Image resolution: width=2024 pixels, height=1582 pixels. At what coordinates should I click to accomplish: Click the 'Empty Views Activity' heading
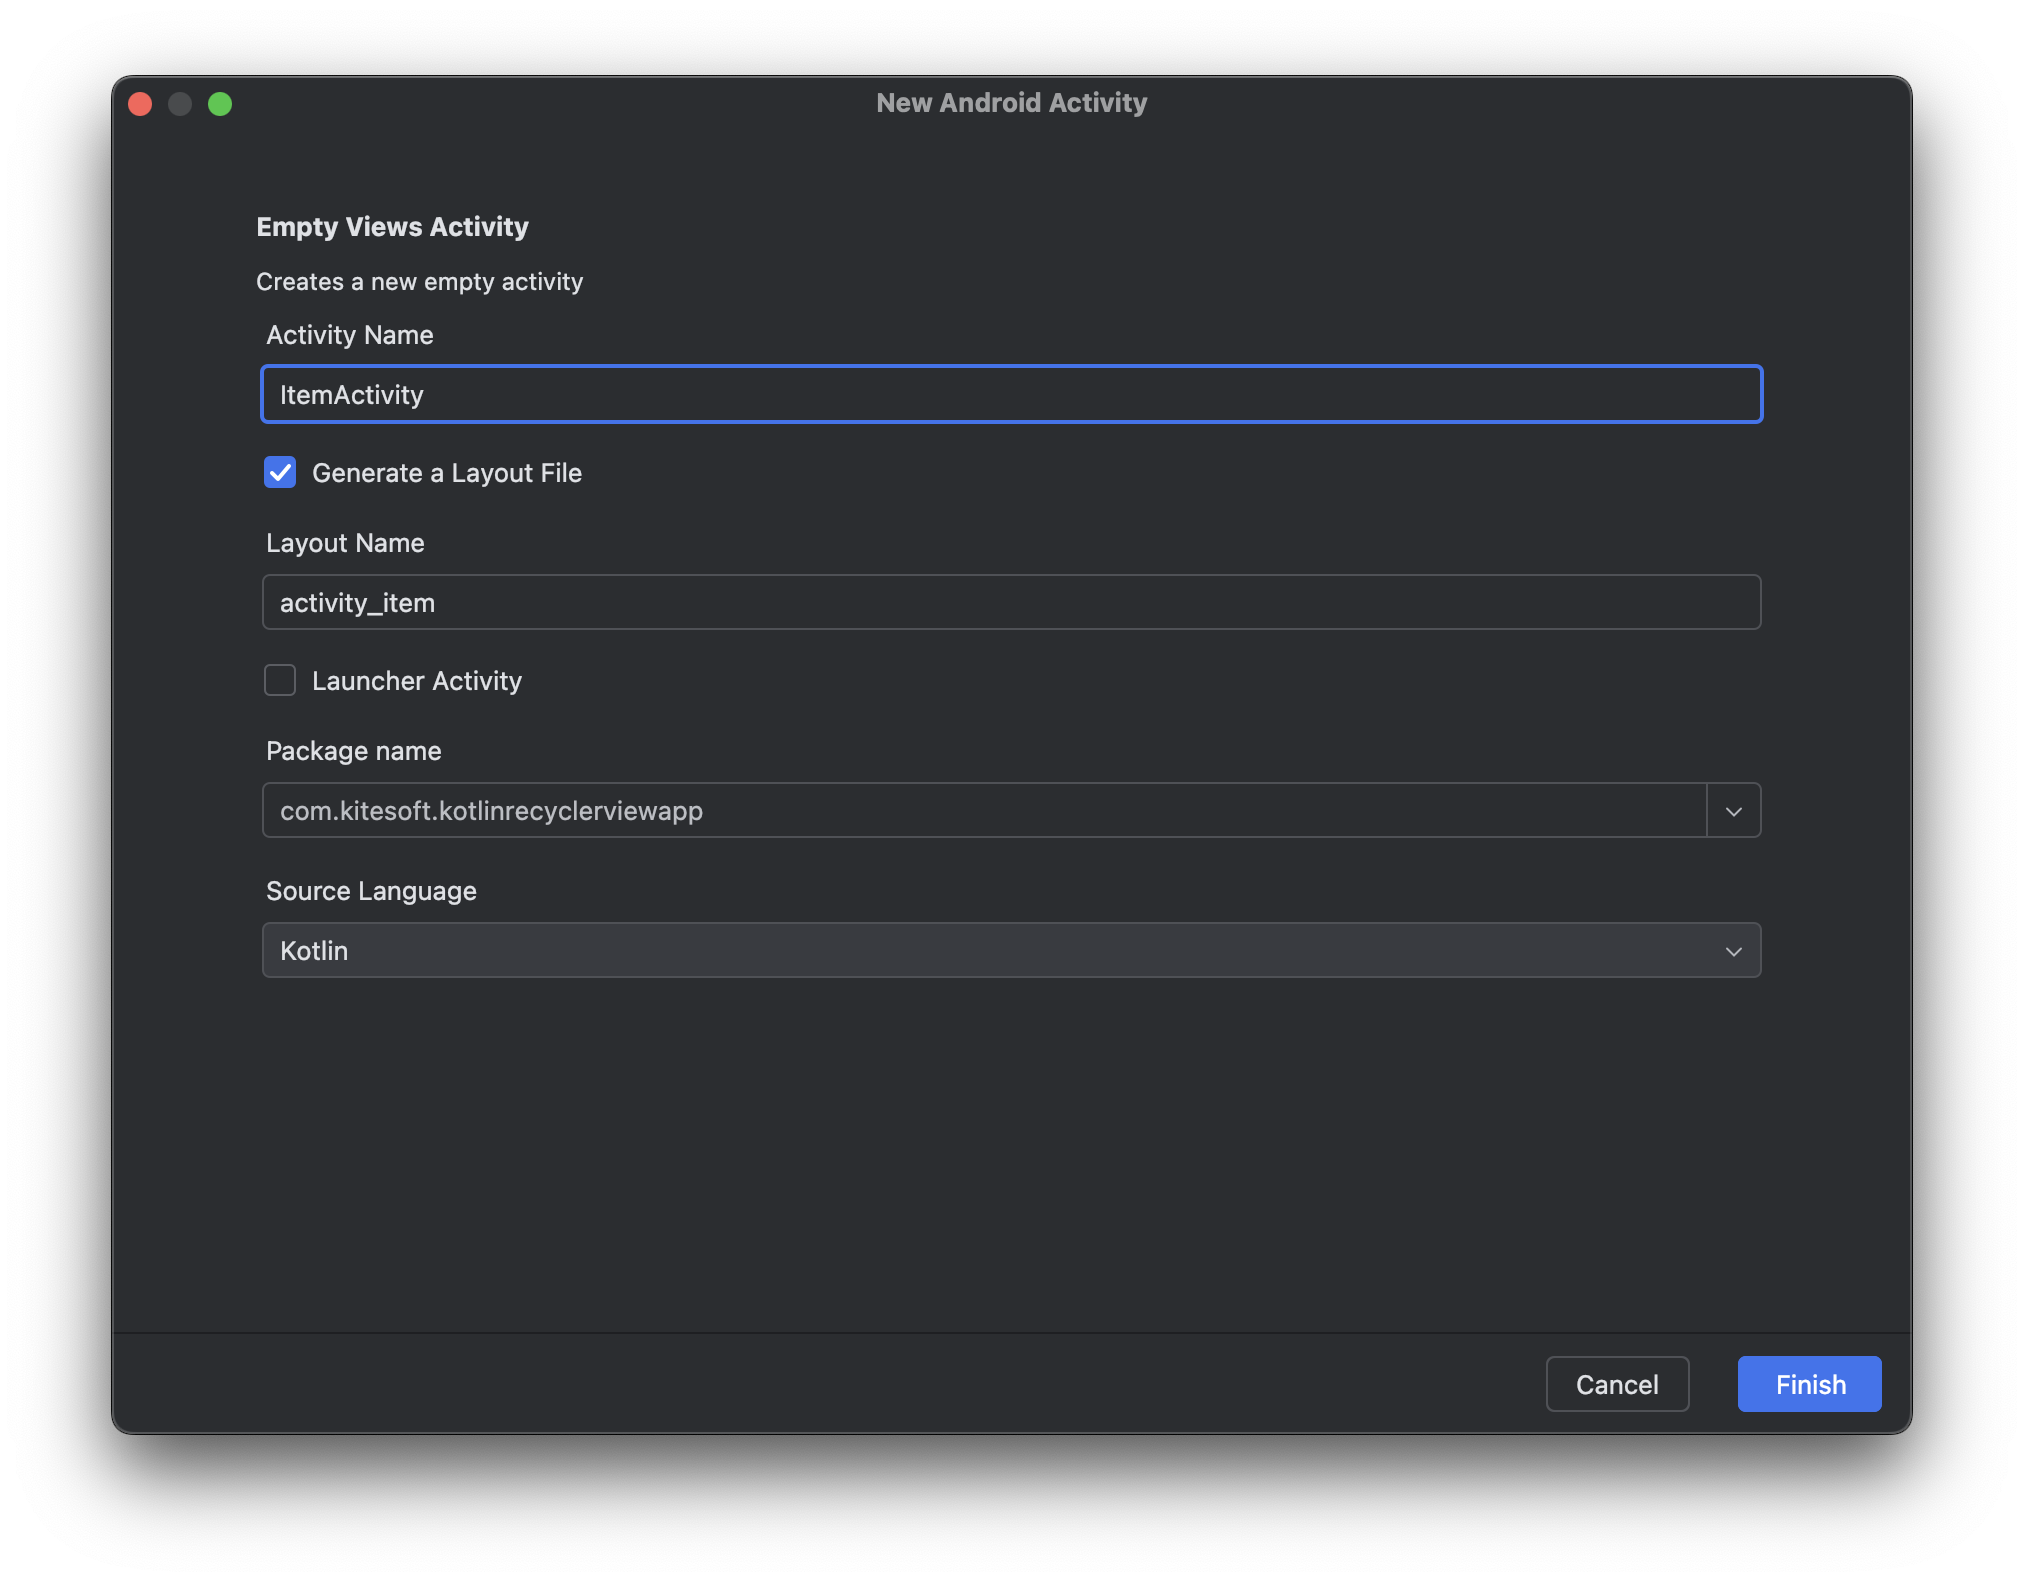click(392, 227)
